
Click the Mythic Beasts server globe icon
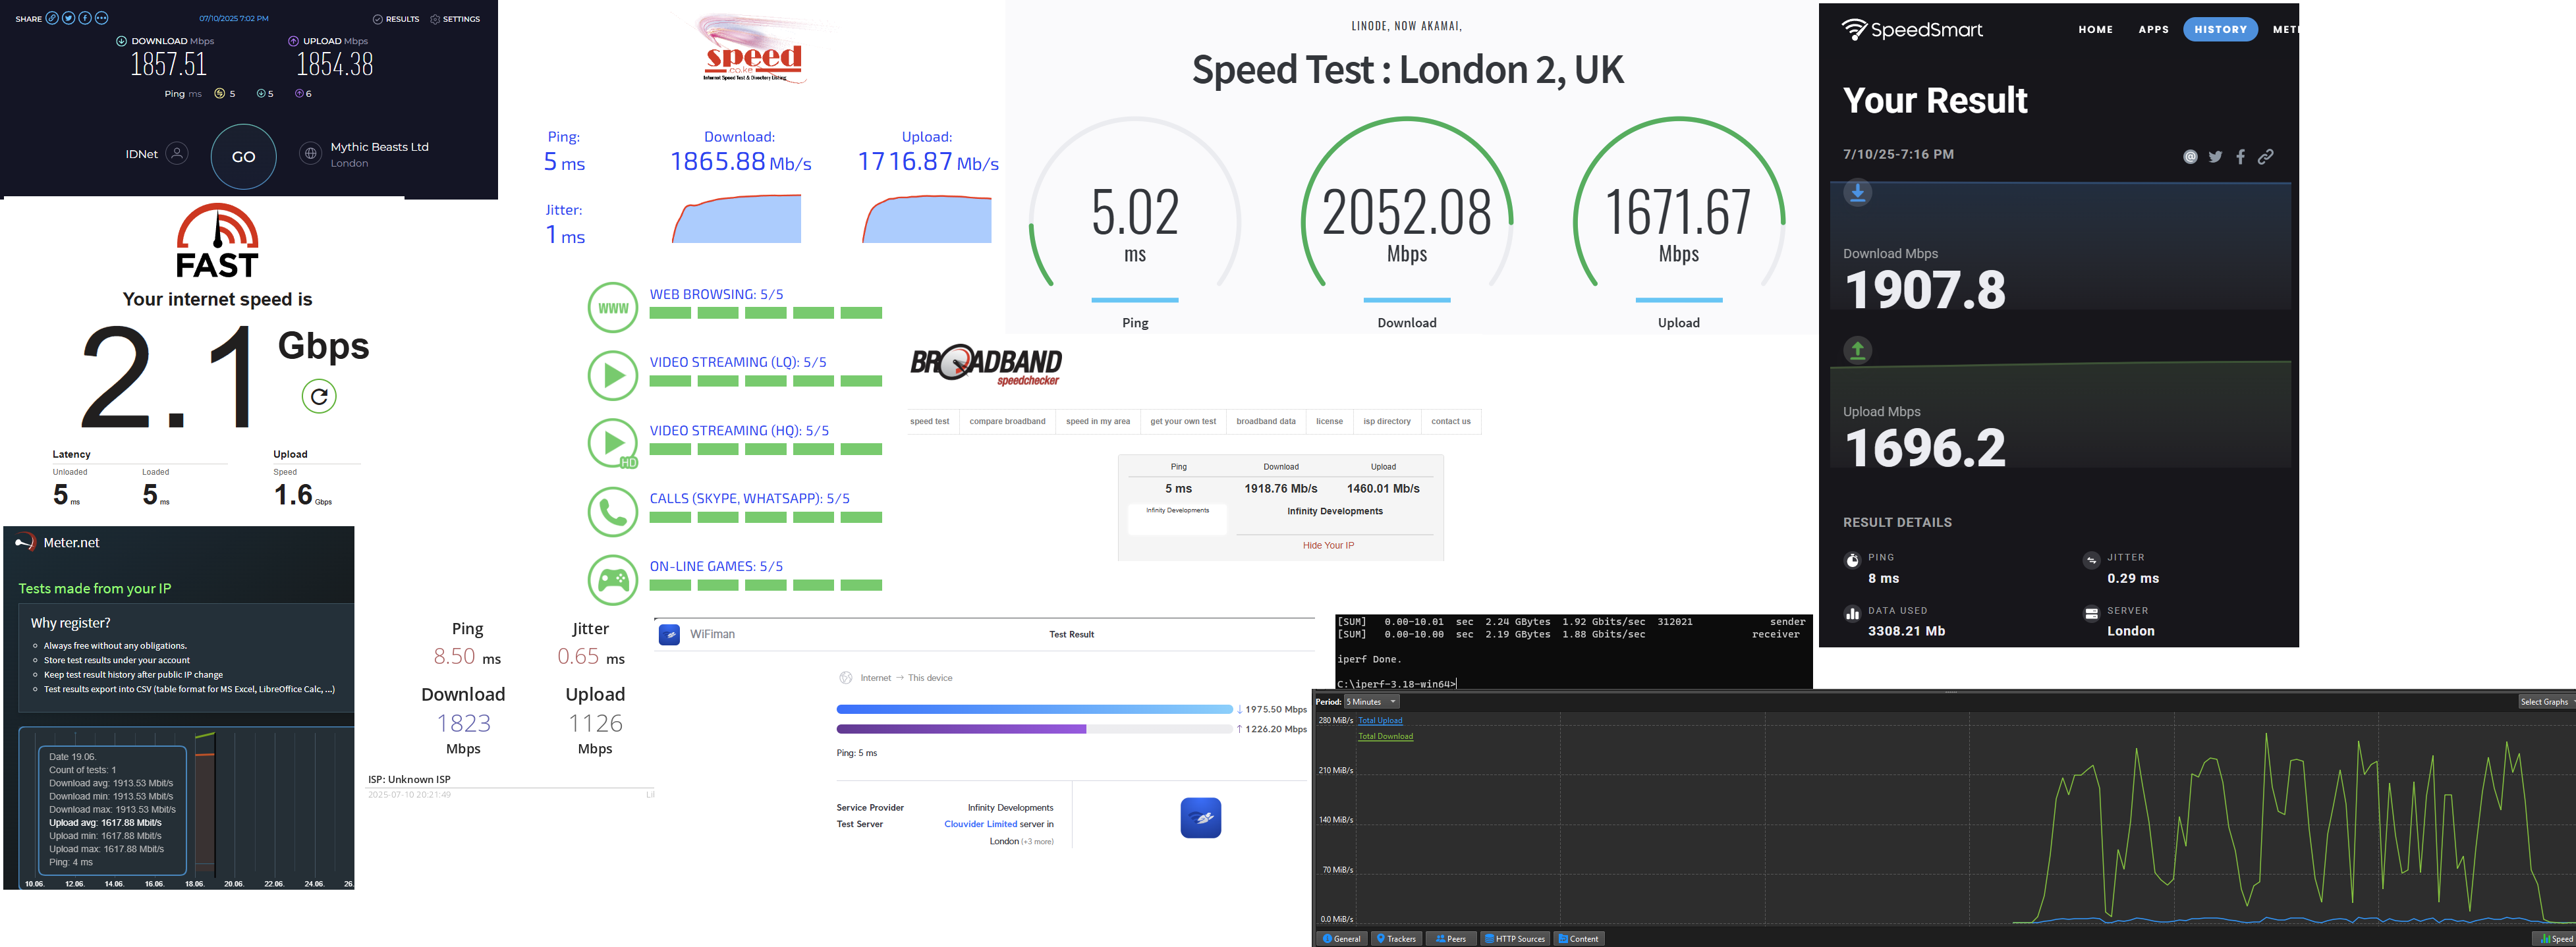(311, 153)
